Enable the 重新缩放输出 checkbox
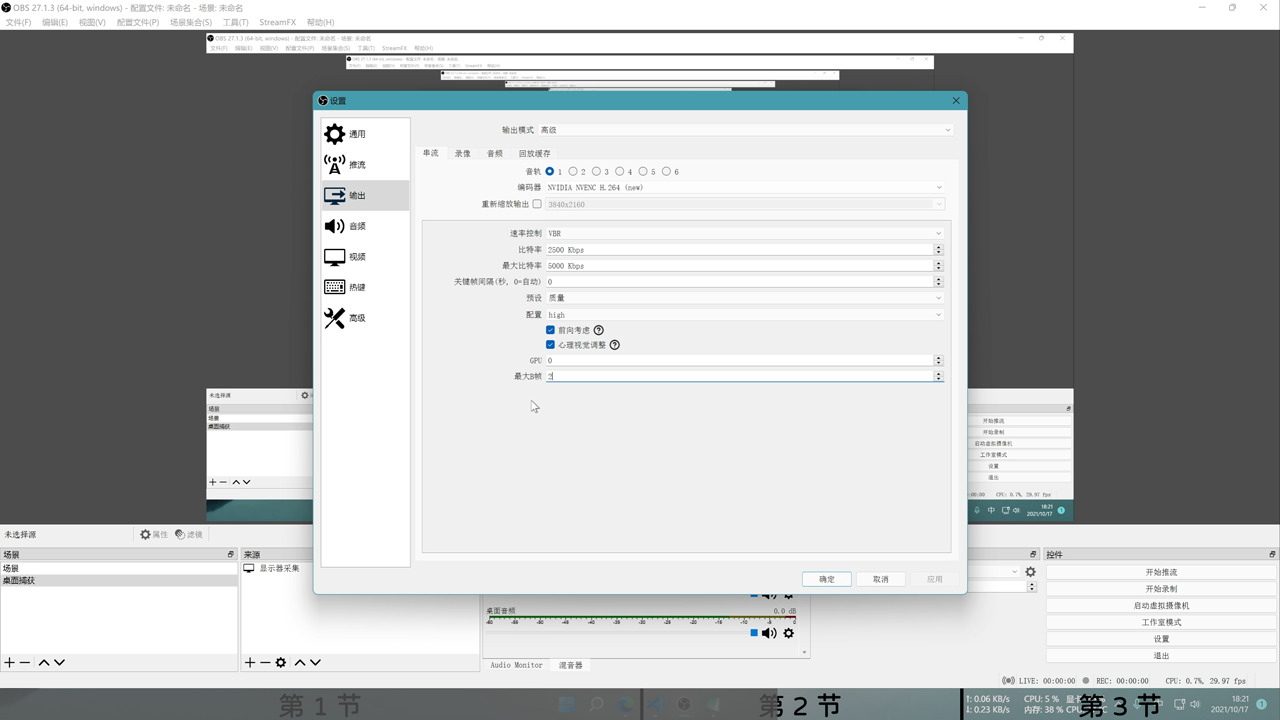The width and height of the screenshot is (1280, 720). tap(537, 203)
